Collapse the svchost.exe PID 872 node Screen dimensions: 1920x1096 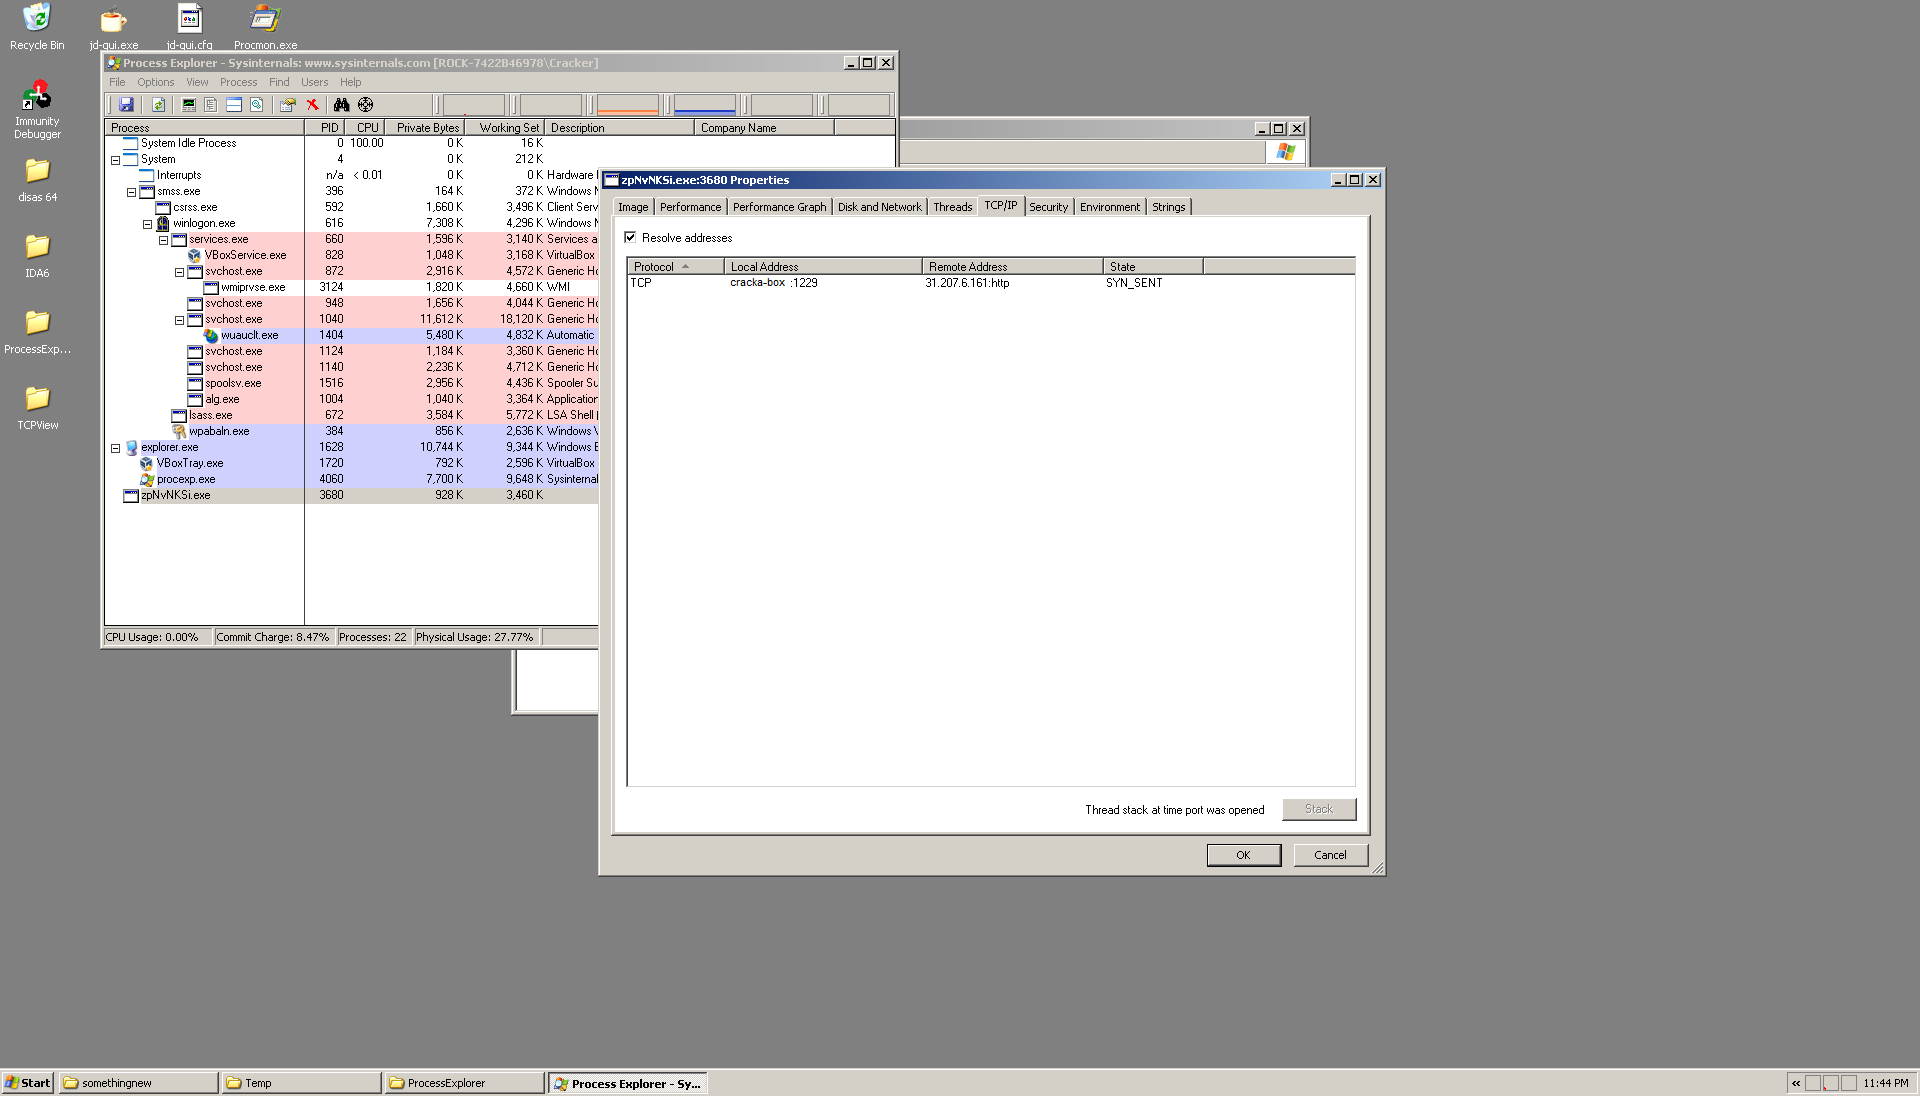click(x=179, y=272)
